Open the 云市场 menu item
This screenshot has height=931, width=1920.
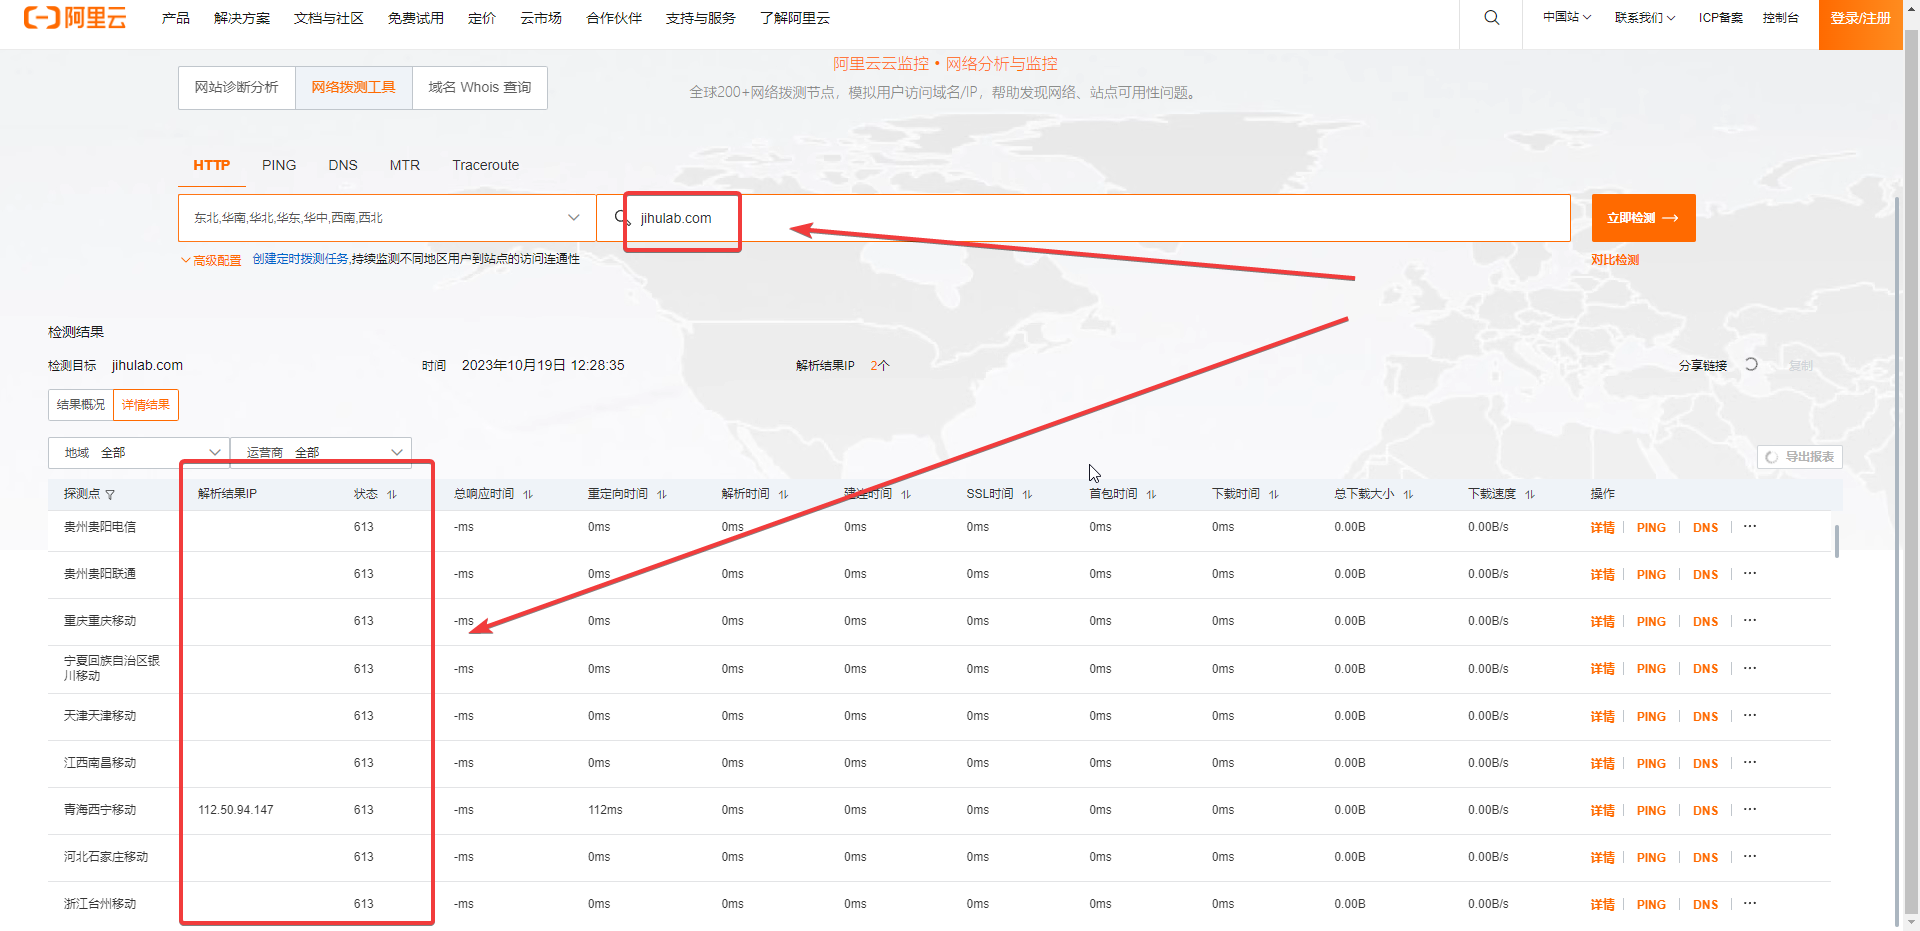click(x=541, y=18)
